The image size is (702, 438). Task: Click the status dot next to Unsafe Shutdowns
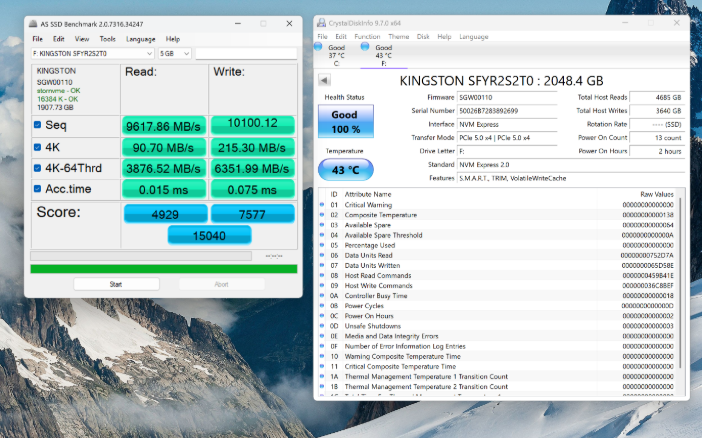(x=322, y=326)
